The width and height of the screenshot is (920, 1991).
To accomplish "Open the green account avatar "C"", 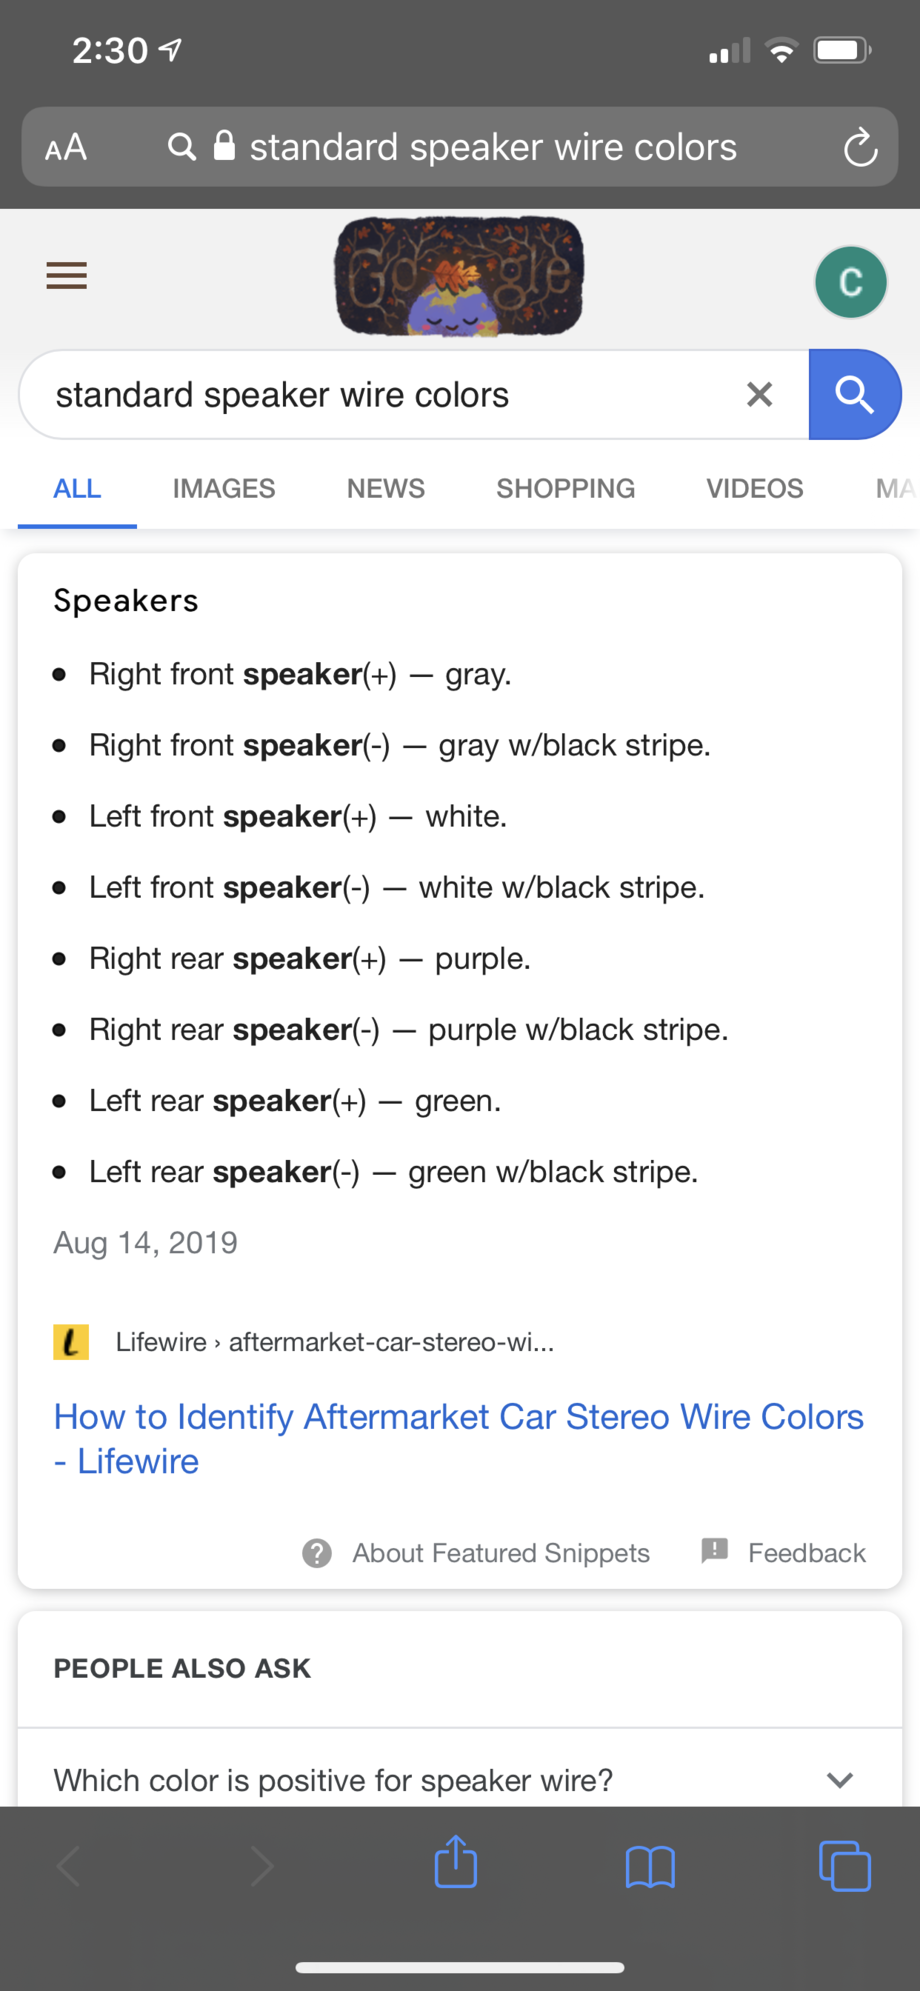I will 850,282.
